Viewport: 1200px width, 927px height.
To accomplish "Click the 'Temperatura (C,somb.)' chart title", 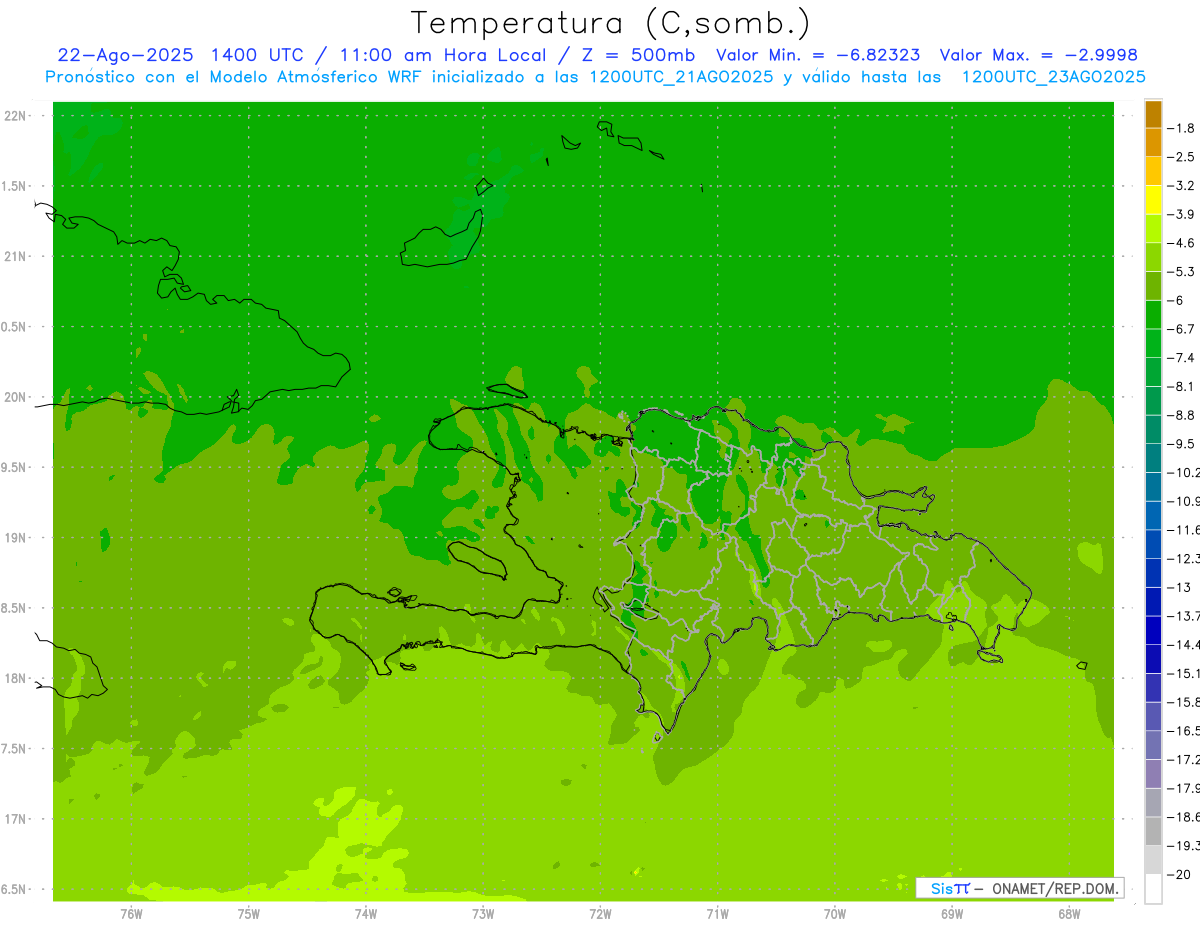I will [611, 23].
